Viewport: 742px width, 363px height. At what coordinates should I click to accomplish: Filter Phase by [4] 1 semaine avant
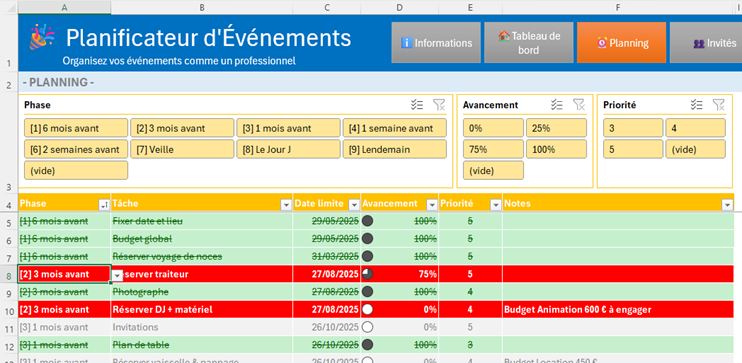(395, 128)
